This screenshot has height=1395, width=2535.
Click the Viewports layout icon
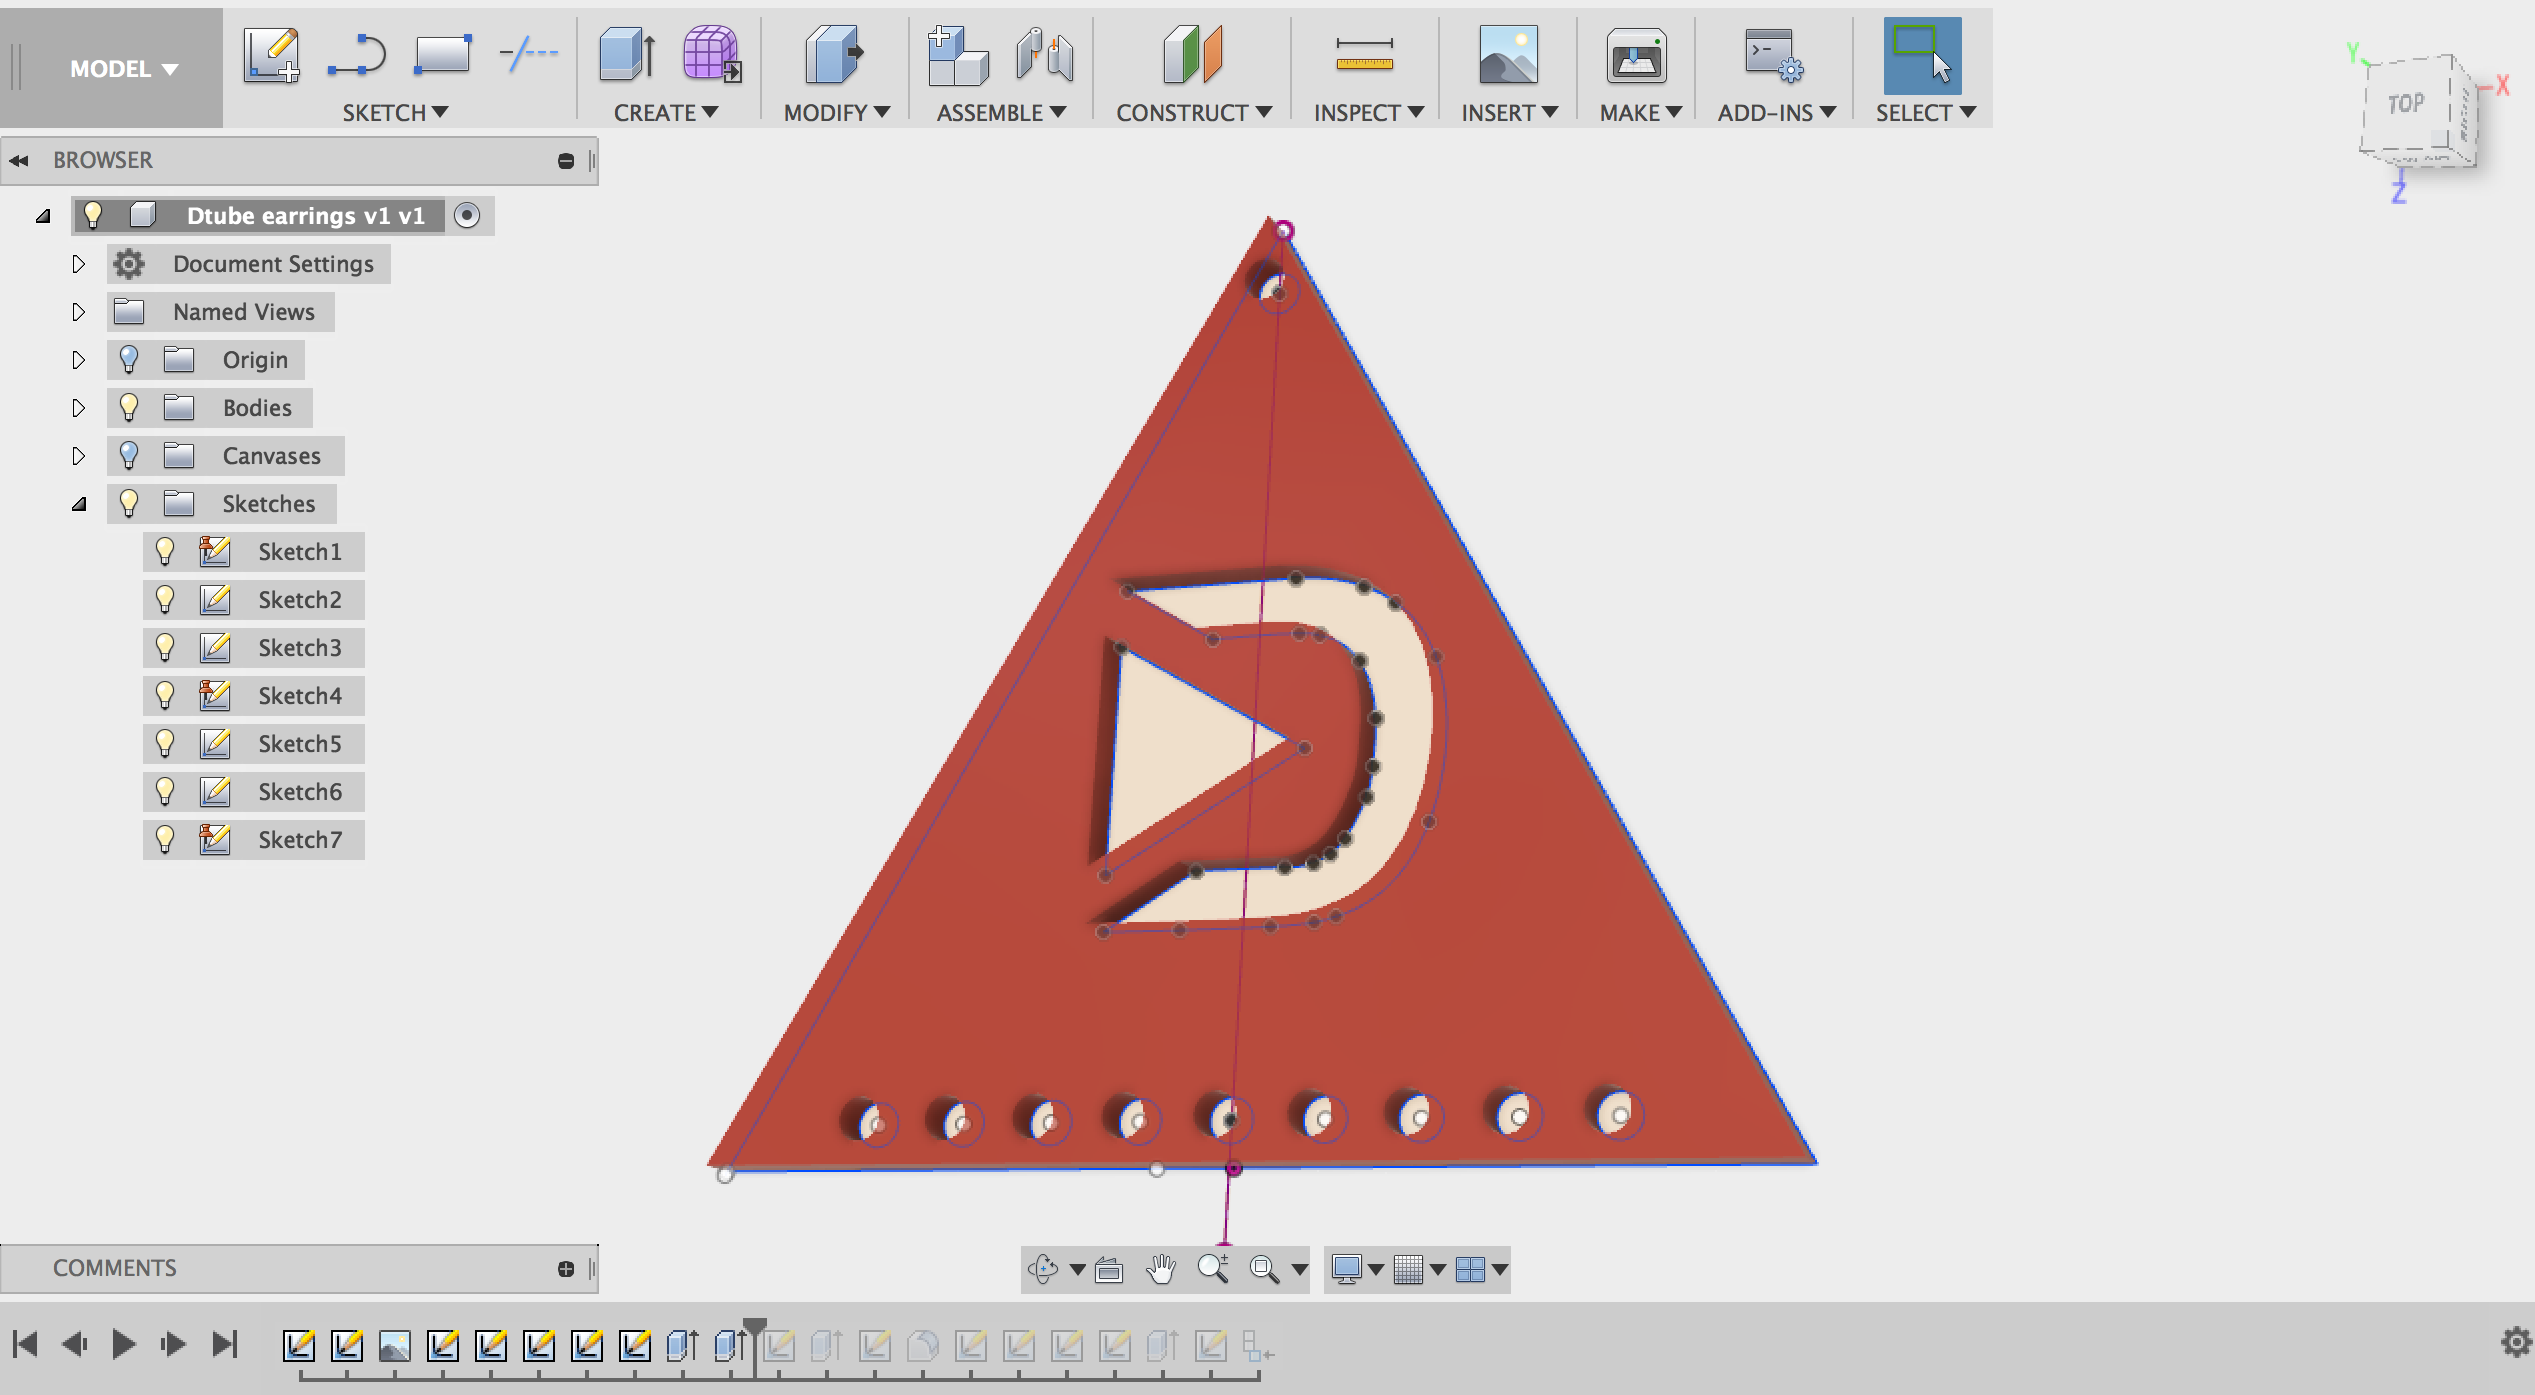point(1470,1269)
